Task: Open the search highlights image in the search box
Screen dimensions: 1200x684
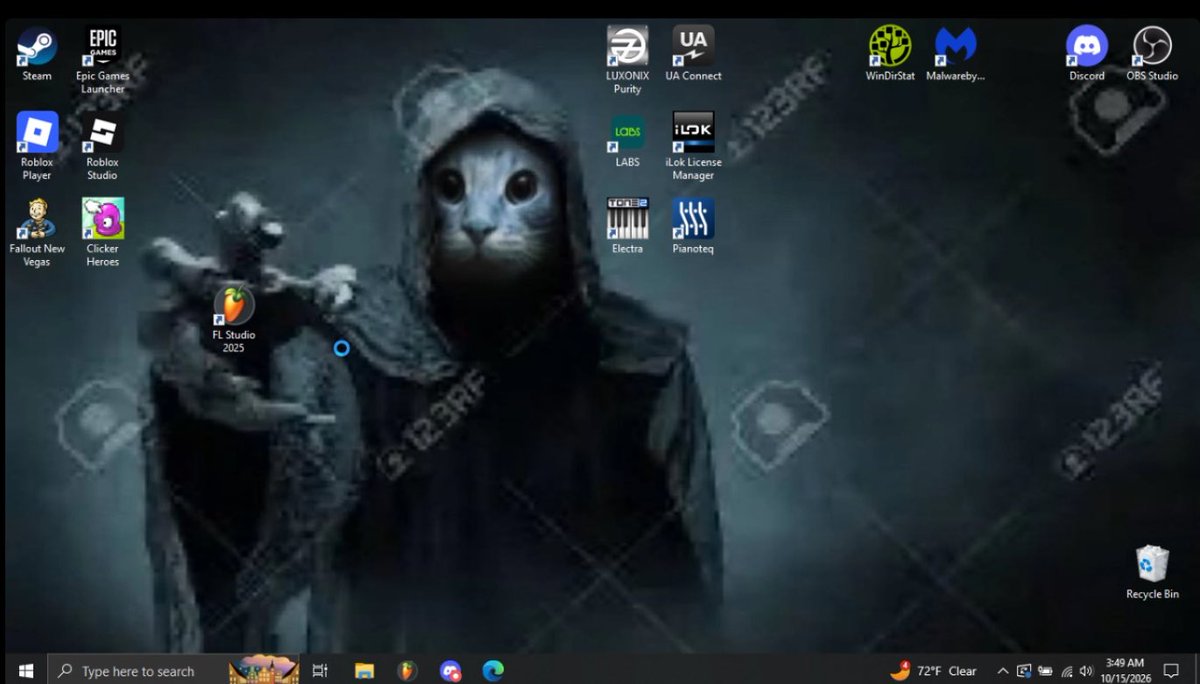Action: (264, 670)
